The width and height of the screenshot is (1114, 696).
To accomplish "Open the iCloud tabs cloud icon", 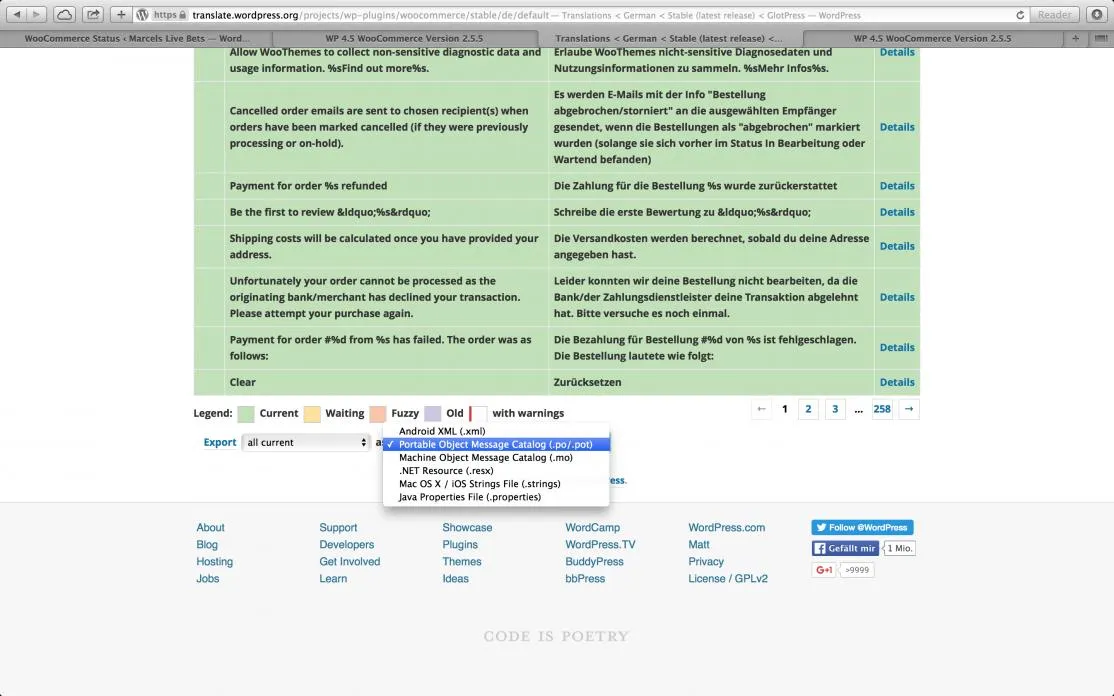I will (65, 14).
